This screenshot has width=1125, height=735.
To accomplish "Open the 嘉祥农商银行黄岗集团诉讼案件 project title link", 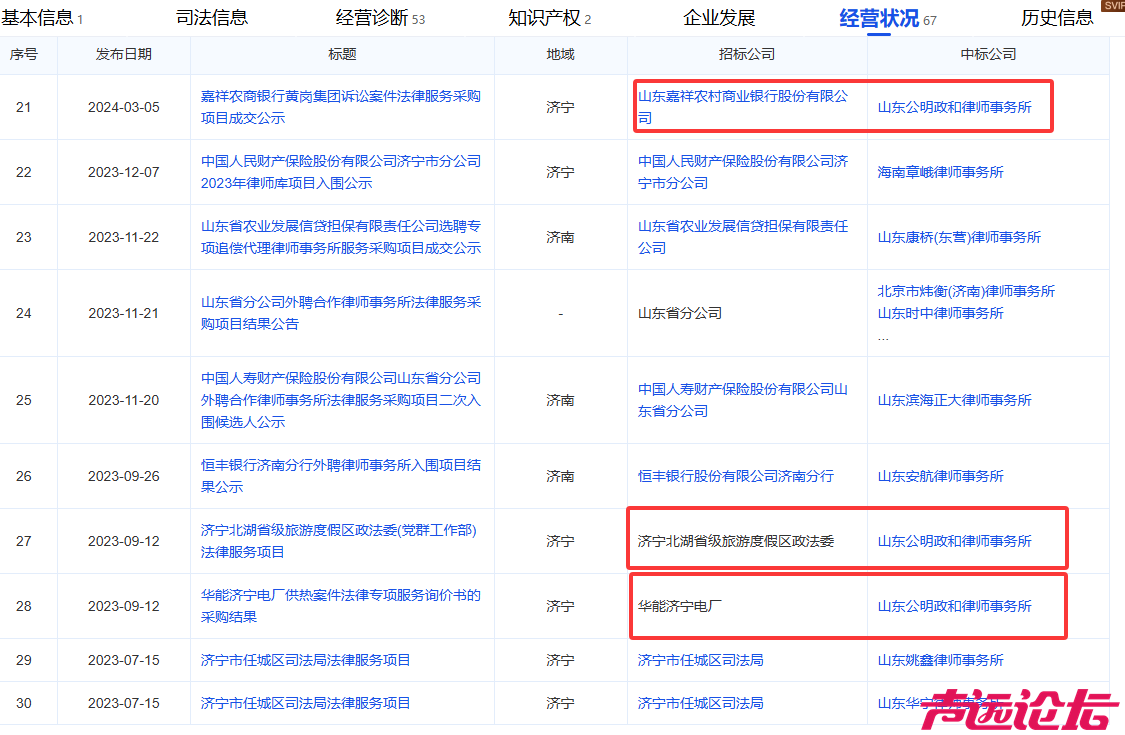I will (x=340, y=107).
